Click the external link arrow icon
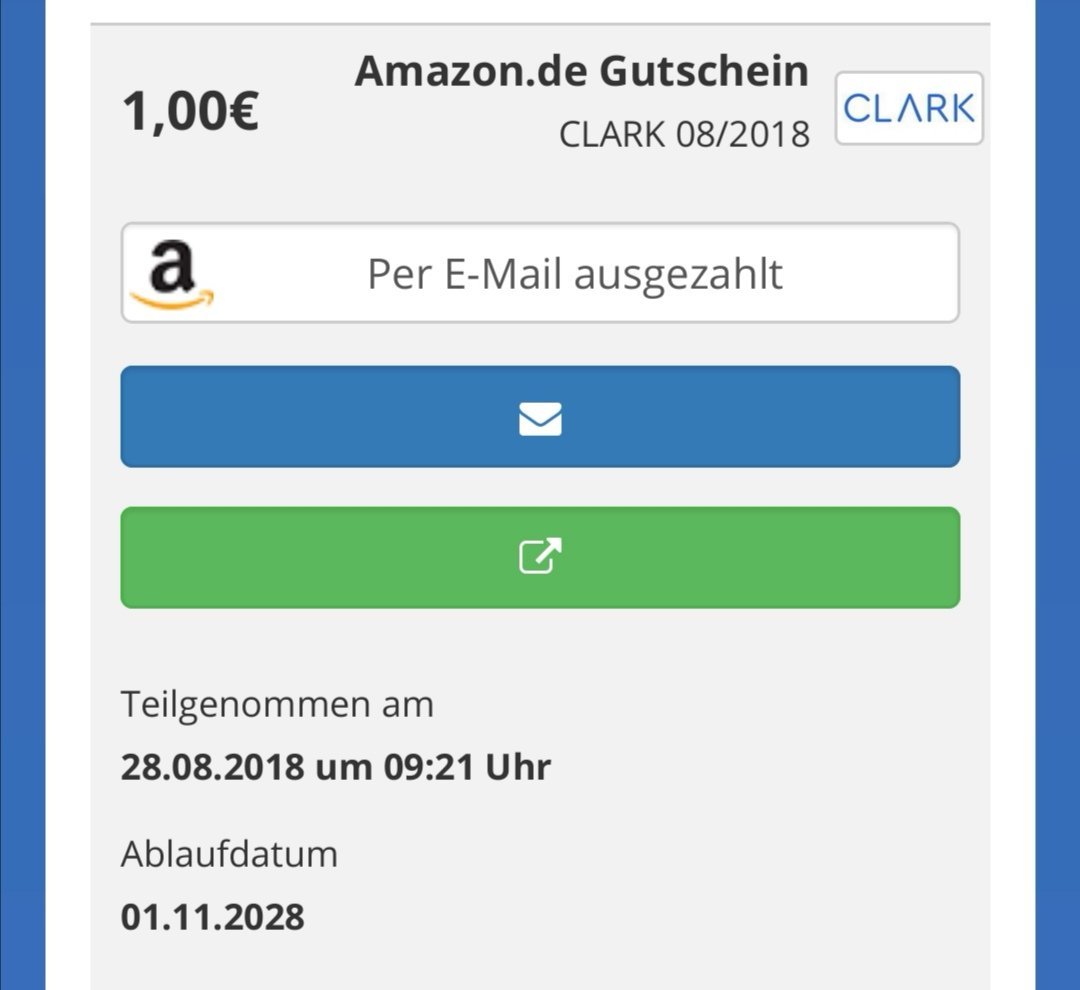 pos(540,555)
